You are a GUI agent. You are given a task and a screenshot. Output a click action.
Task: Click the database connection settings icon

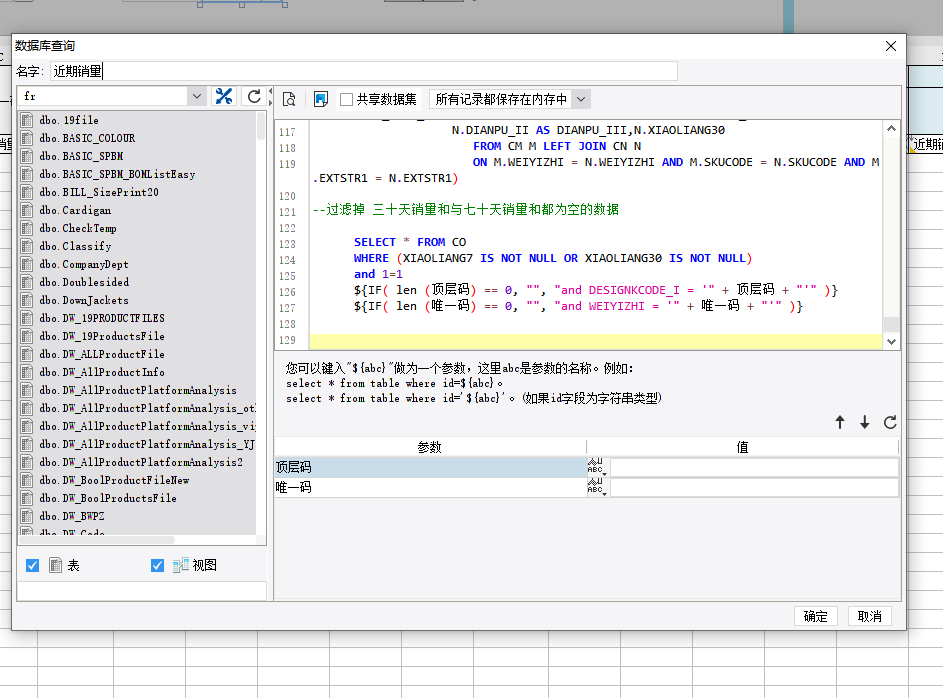[x=224, y=96]
